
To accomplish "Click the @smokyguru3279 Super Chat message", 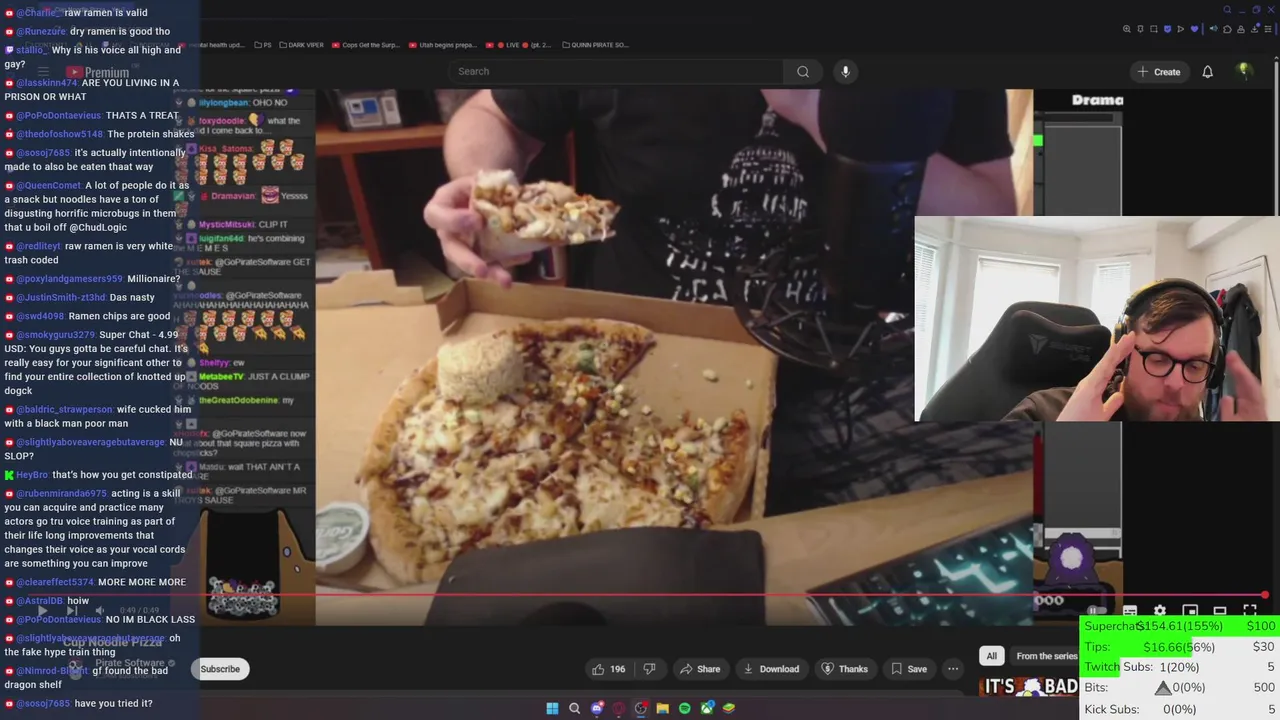I will 98,363.
